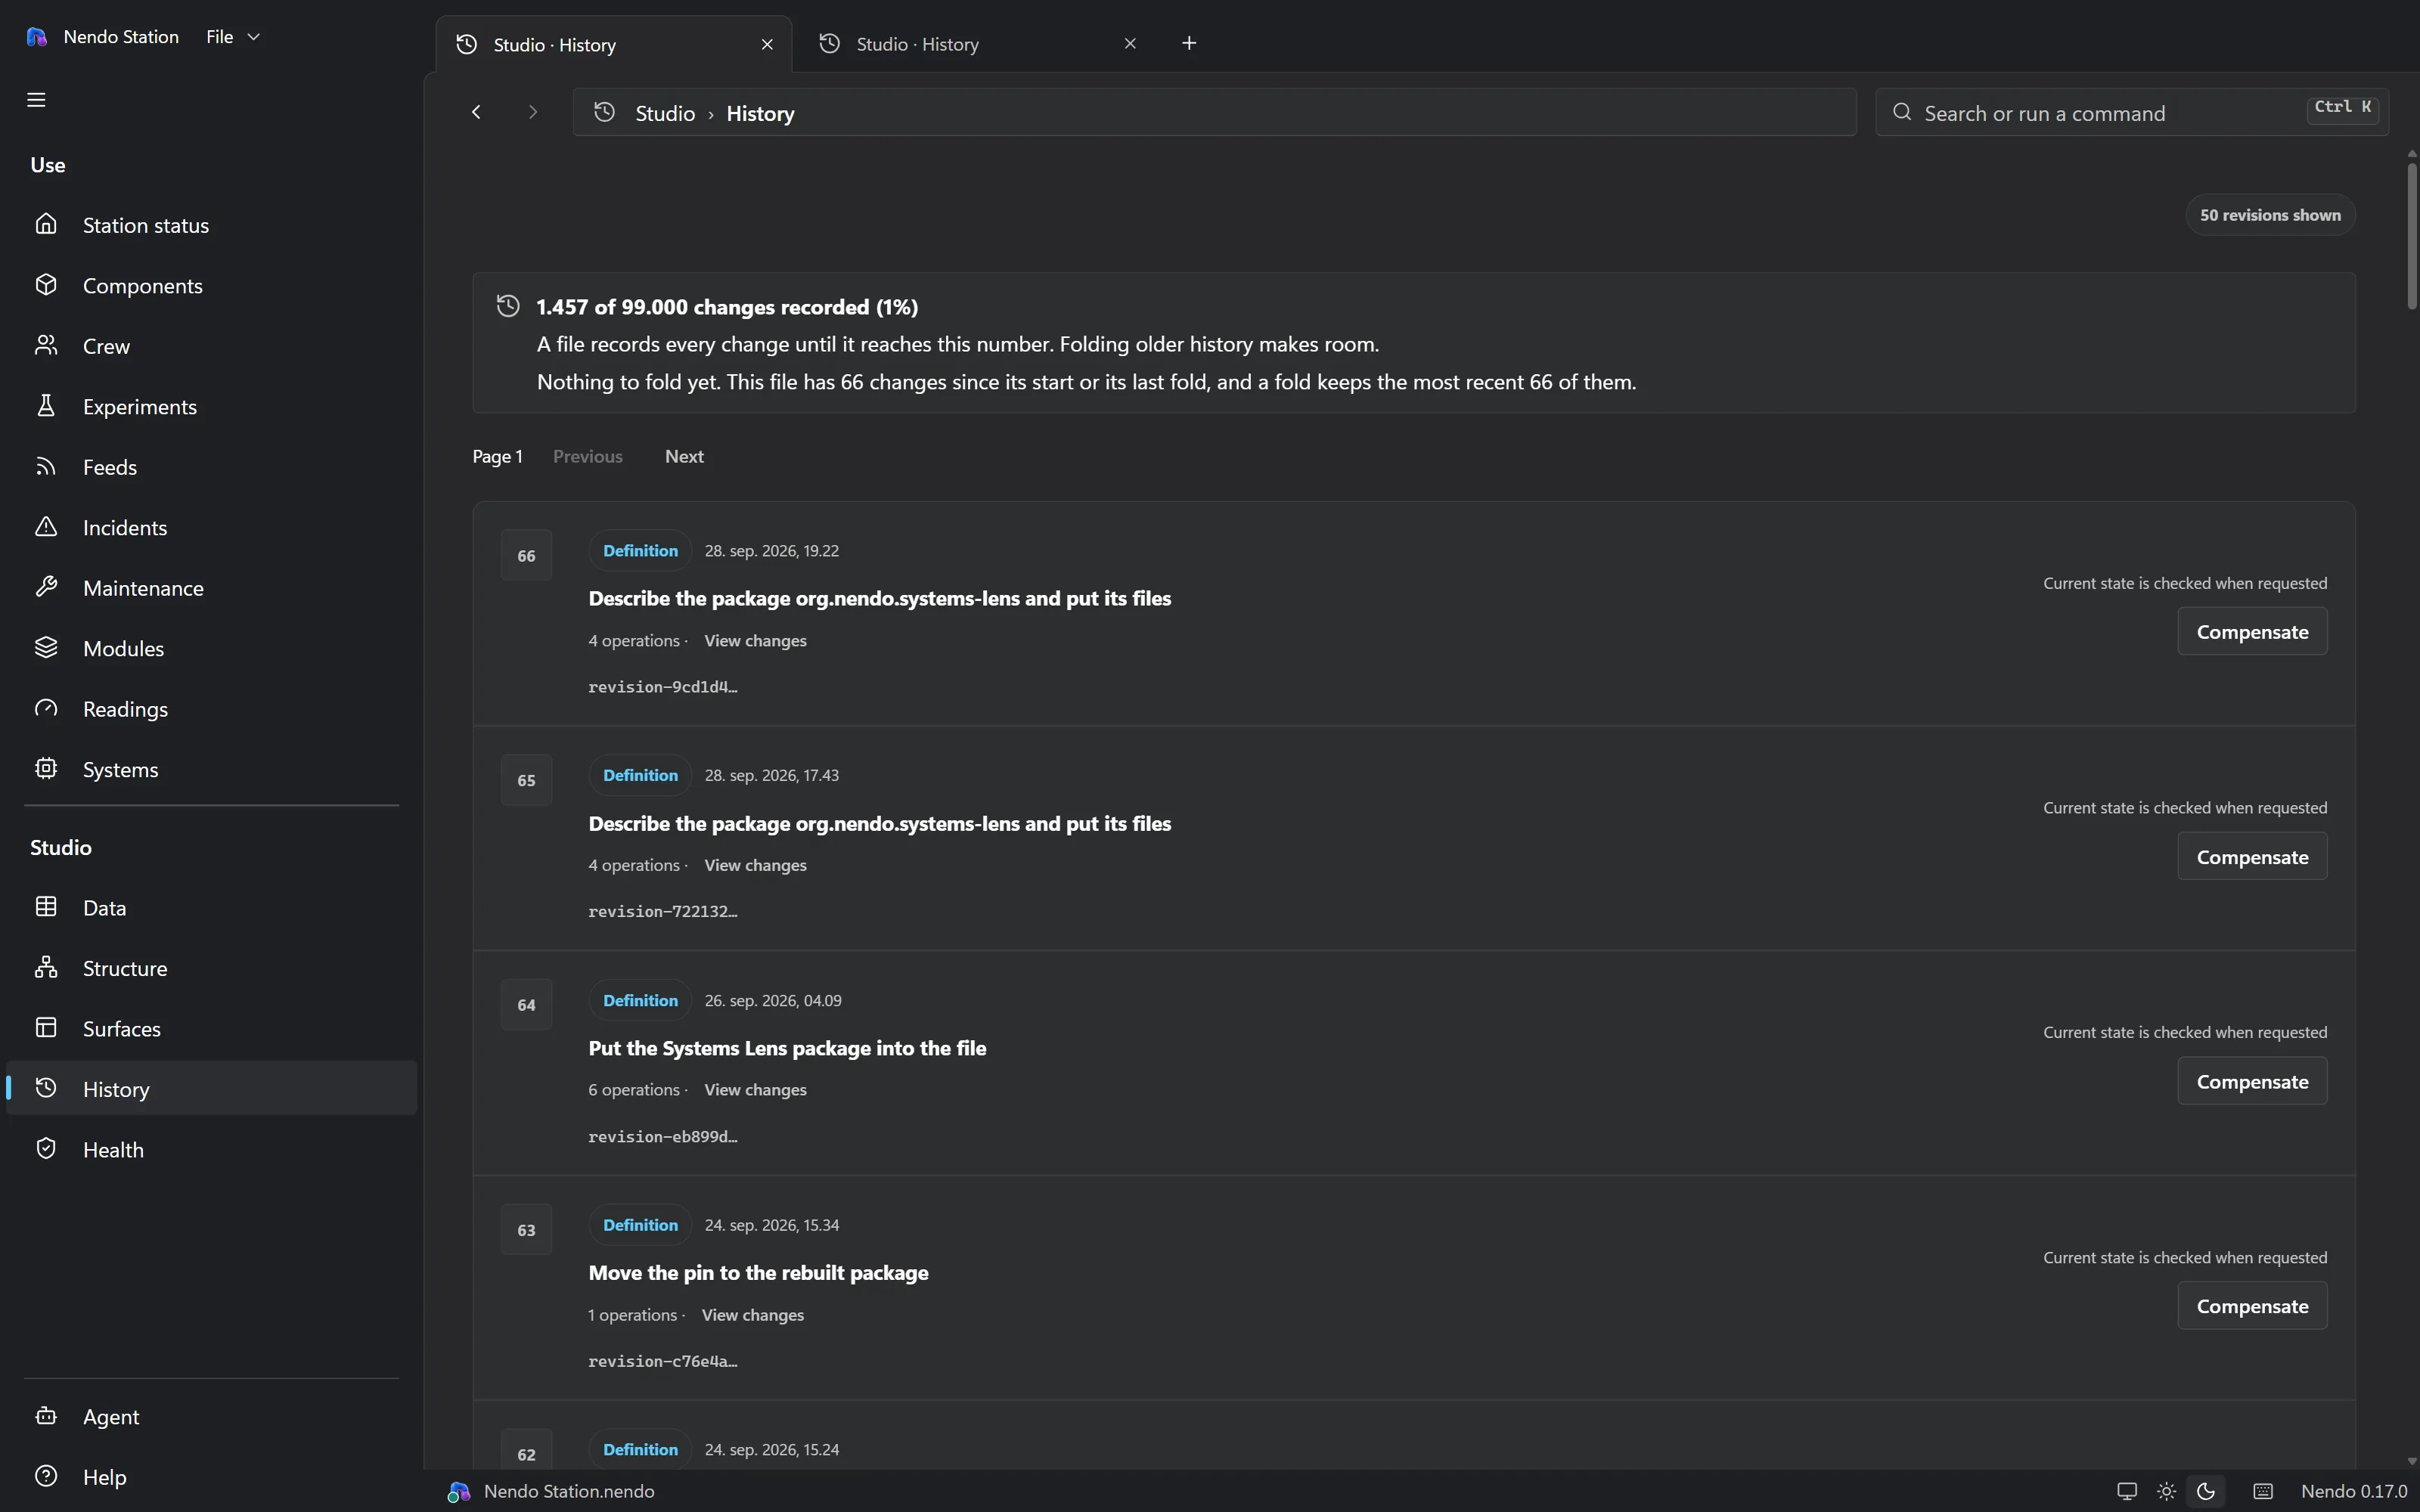
Task: Open Experiments in the sidebar
Action: pos(211,407)
